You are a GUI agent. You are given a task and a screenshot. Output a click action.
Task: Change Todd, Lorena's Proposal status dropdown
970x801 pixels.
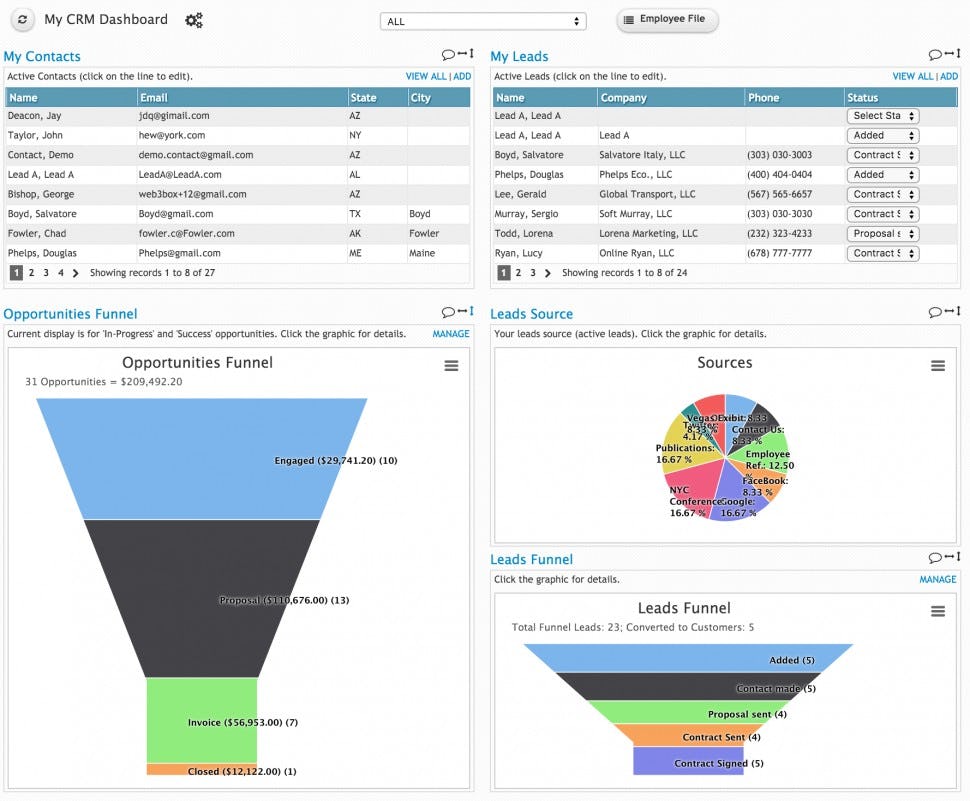click(882, 233)
